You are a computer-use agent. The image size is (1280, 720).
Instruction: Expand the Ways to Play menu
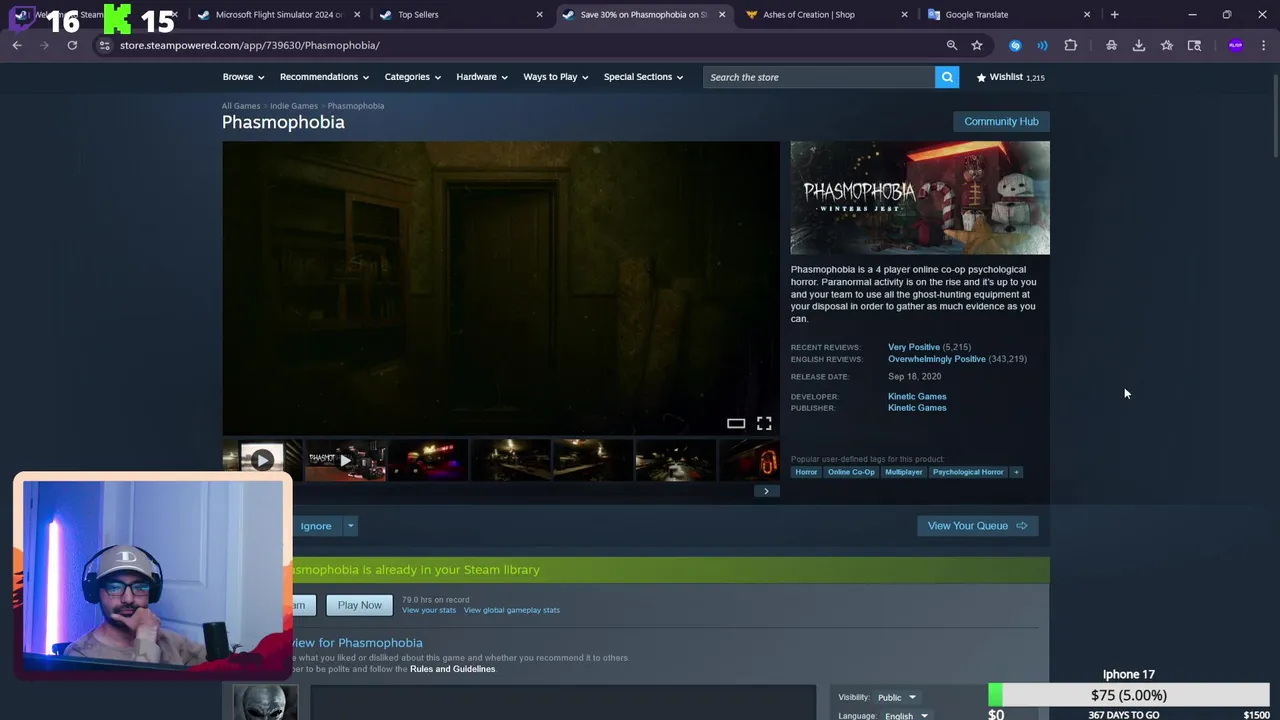click(x=556, y=77)
